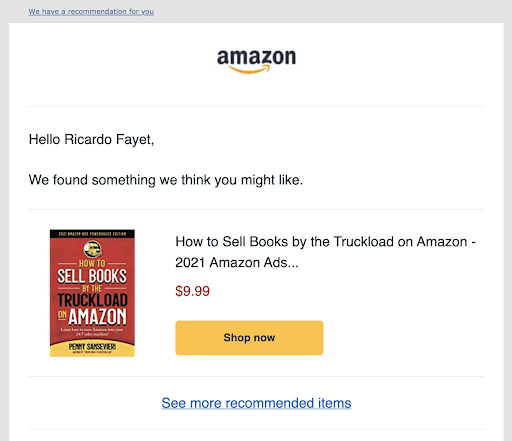Image resolution: width=512 pixels, height=441 pixels.
Task: Click the $9.99 price text
Action: tap(192, 291)
